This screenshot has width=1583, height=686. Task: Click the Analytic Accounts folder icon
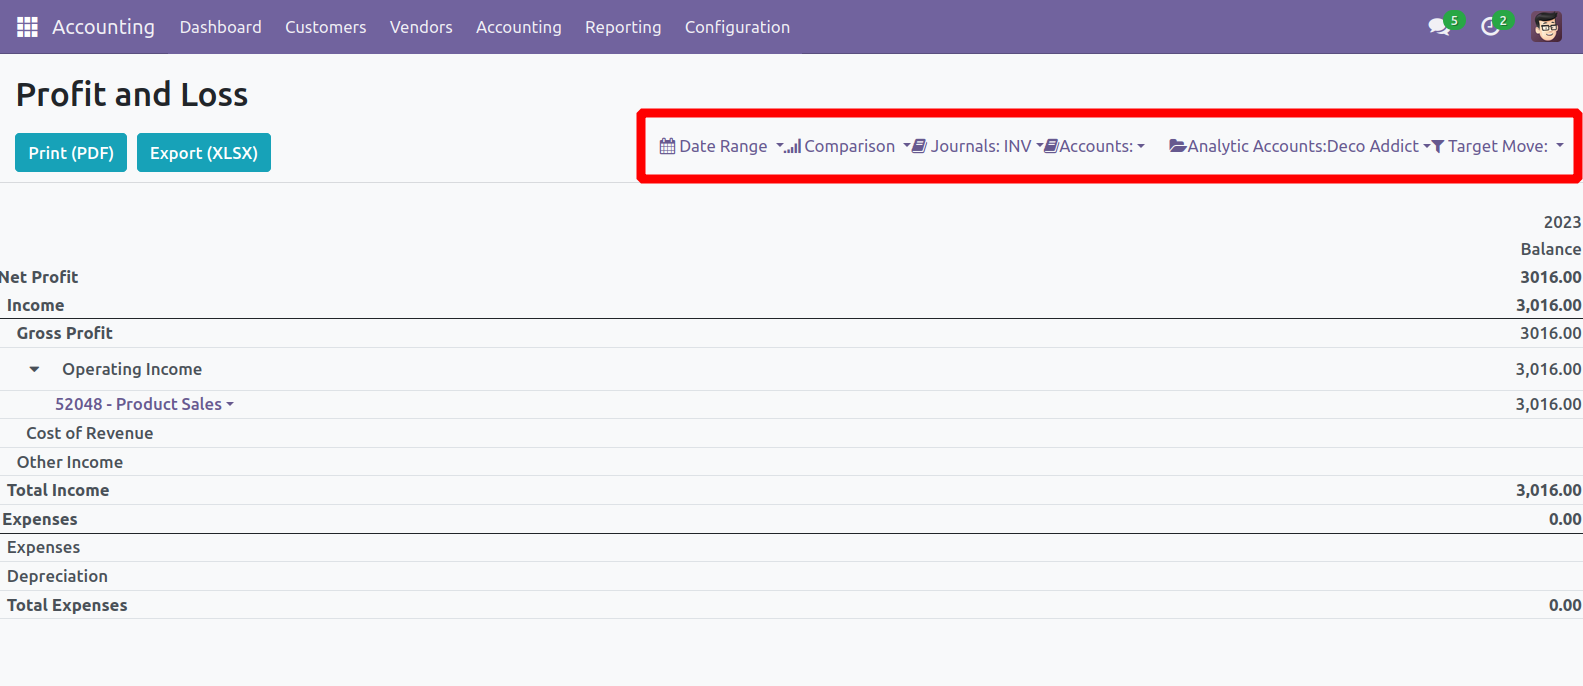pyautogui.click(x=1178, y=146)
